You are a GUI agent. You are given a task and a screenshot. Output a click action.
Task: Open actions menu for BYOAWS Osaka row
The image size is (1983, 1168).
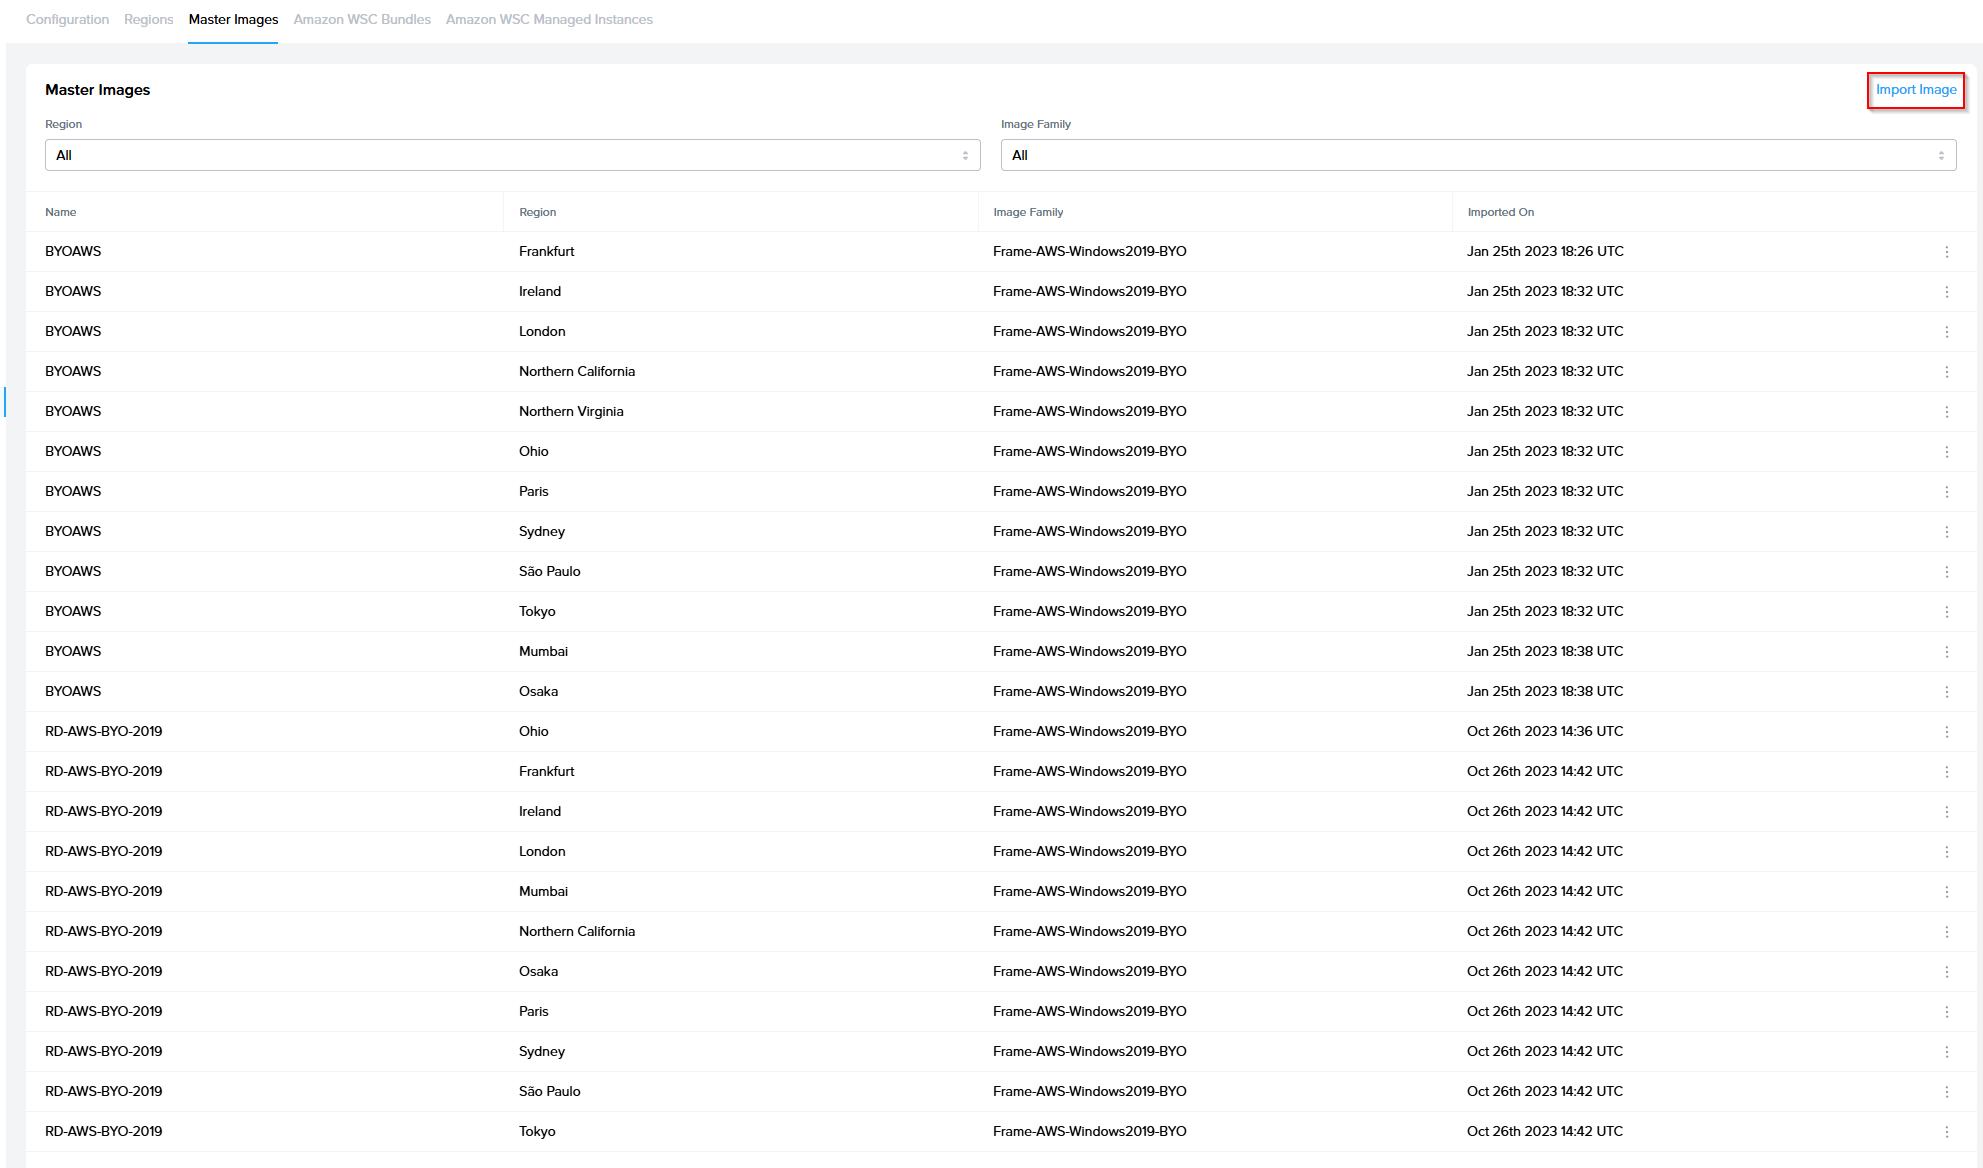[x=1946, y=692]
